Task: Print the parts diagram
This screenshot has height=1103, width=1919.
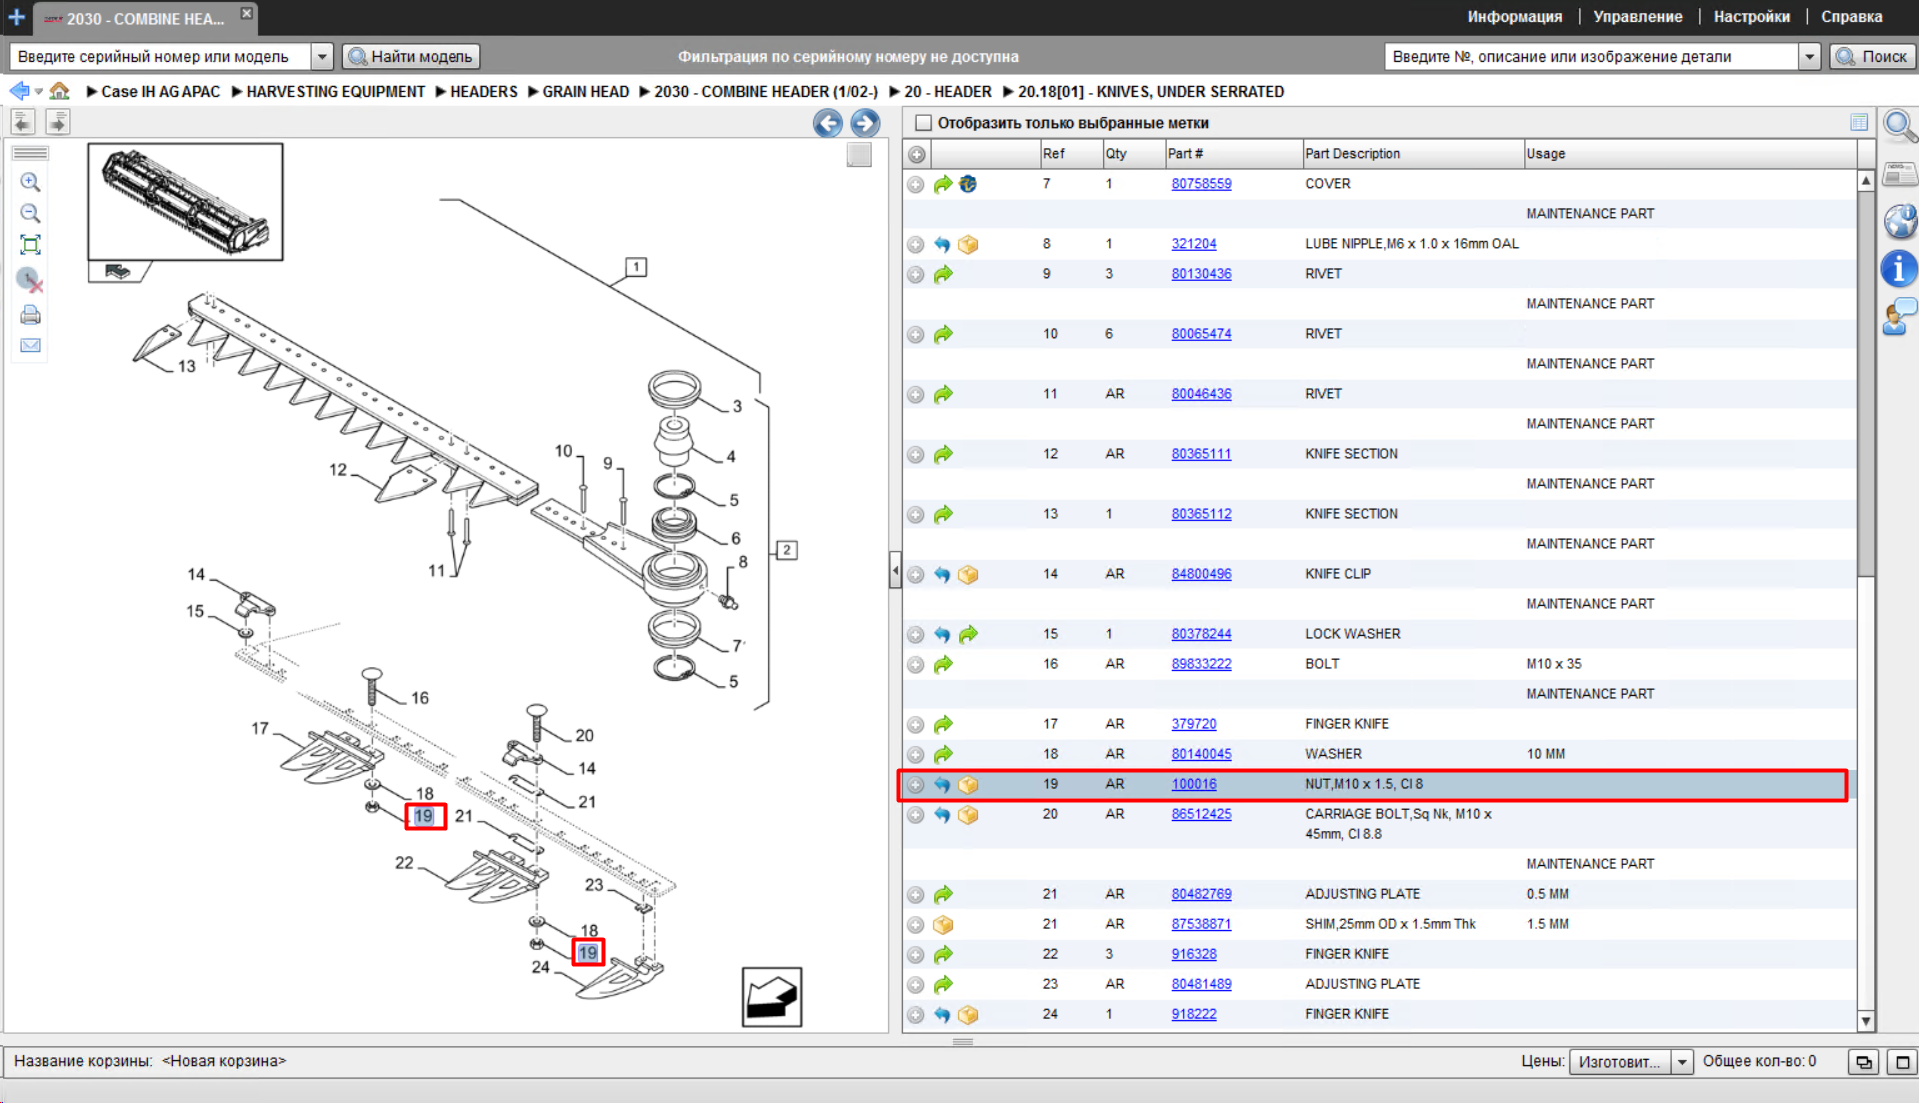Action: (x=30, y=315)
